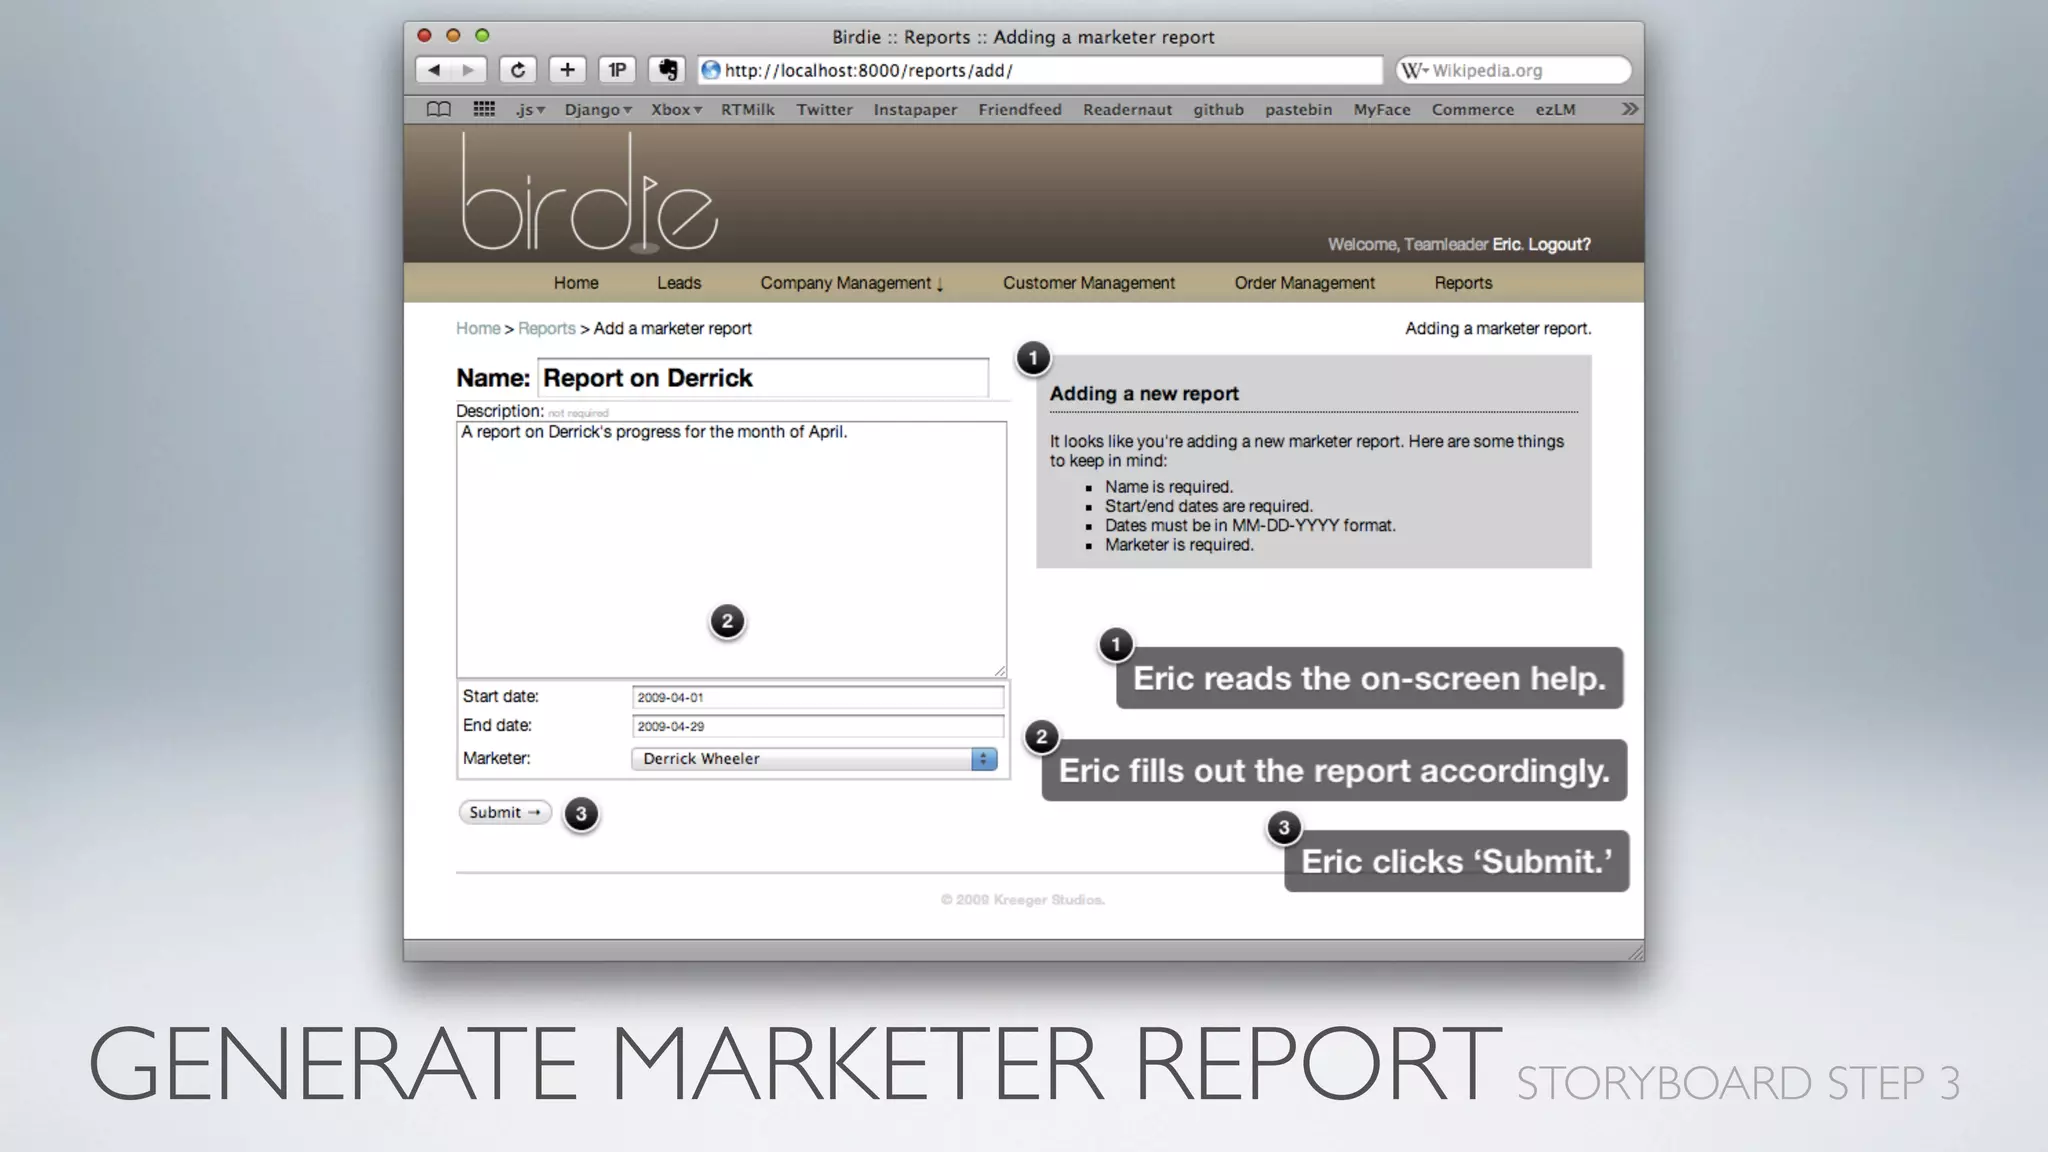
Task: Open the Readernaut bookmark
Action: [1127, 110]
